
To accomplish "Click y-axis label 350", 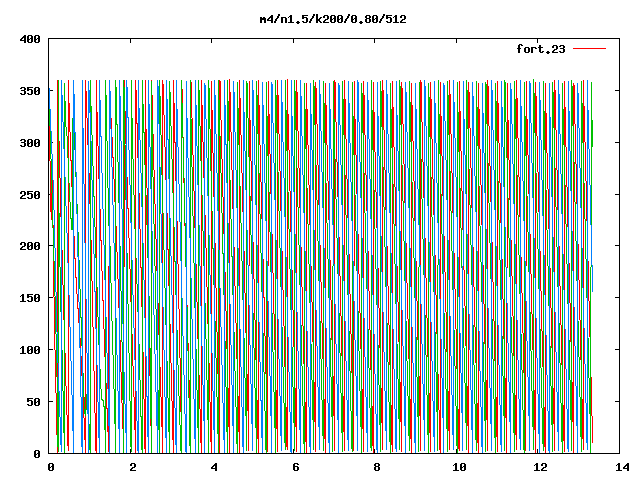I will pos(30,91).
